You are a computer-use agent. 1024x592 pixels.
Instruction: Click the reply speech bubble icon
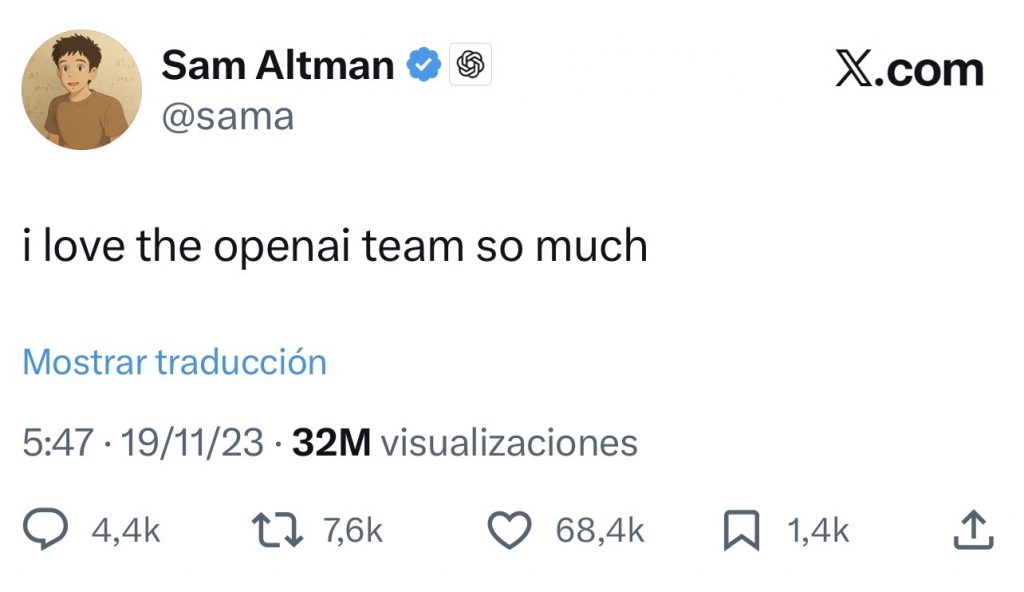coord(46,530)
